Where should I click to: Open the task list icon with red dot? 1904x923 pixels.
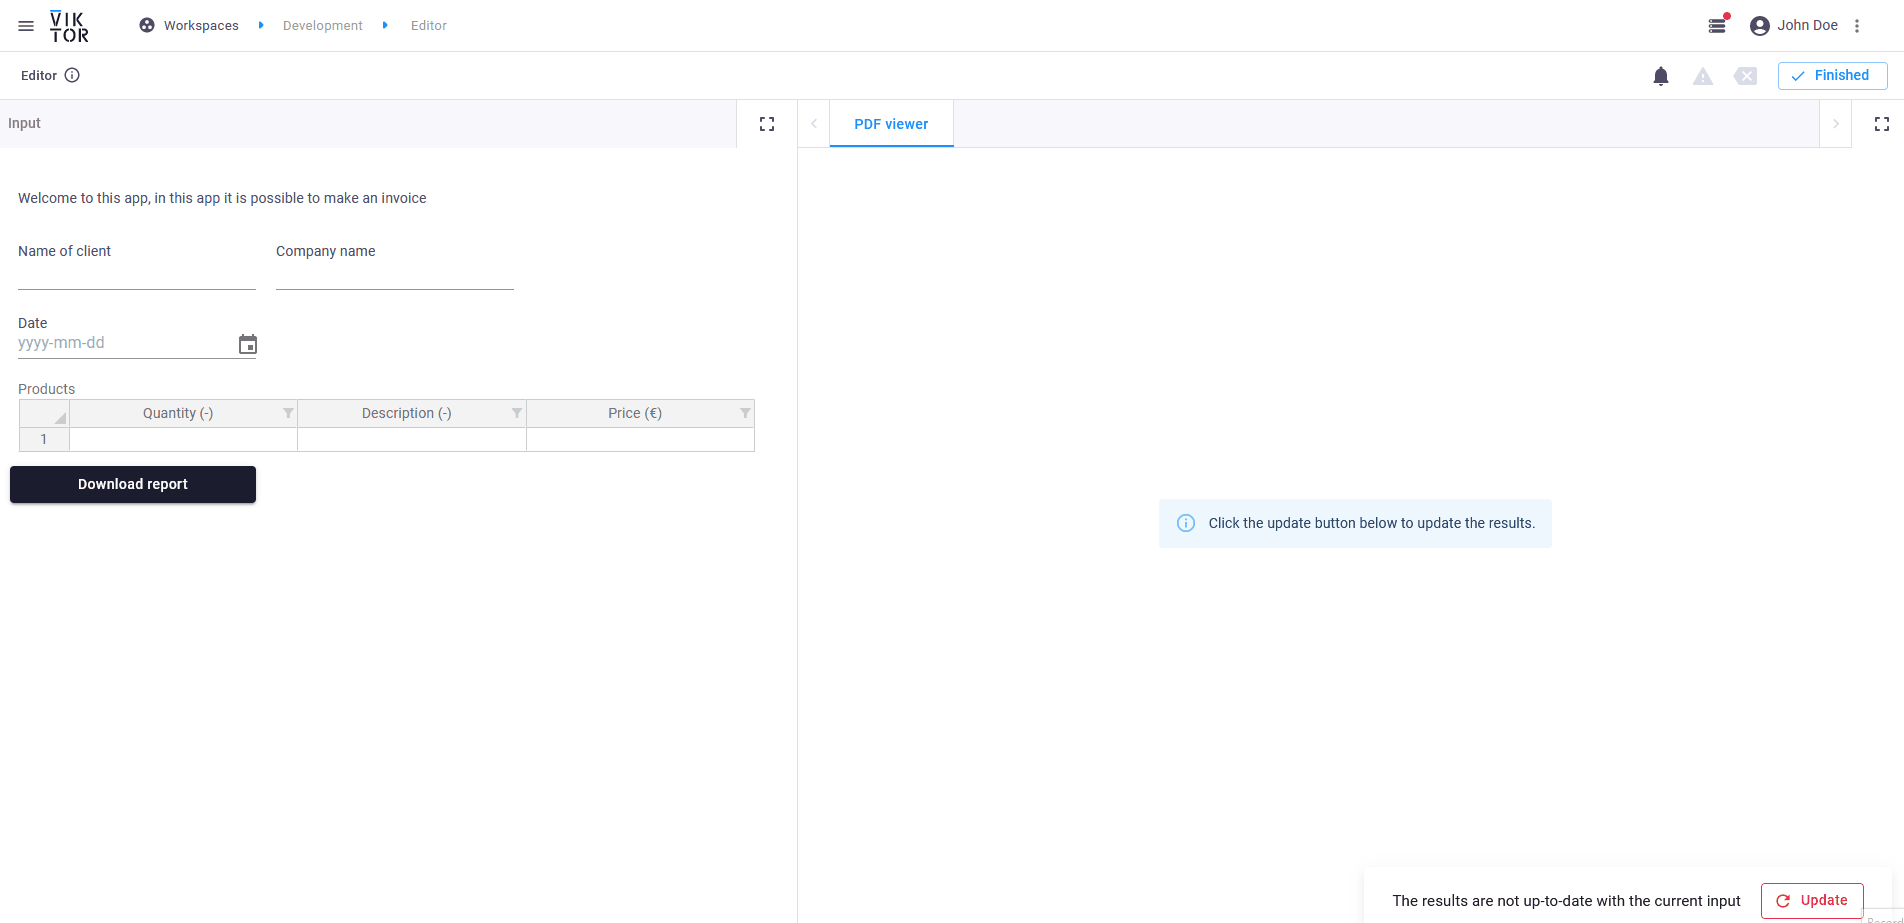[1718, 25]
